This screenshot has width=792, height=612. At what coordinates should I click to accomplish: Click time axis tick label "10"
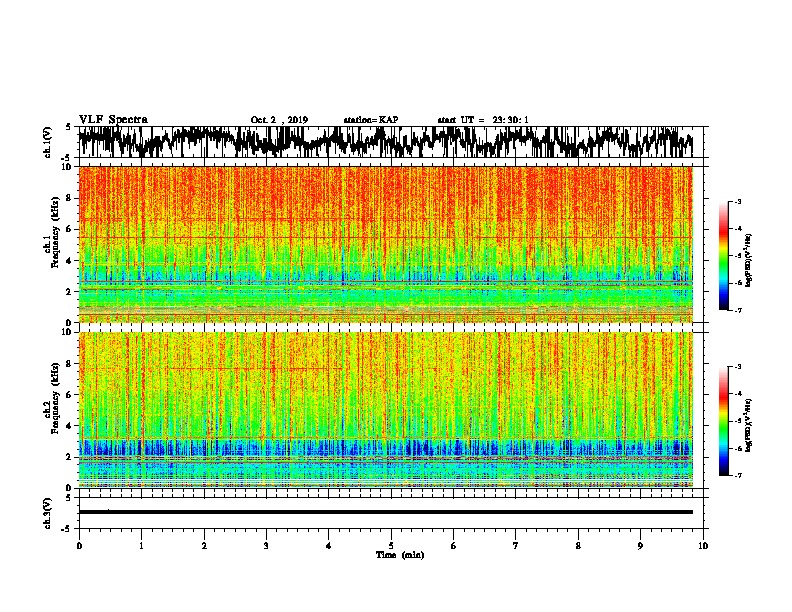point(703,546)
